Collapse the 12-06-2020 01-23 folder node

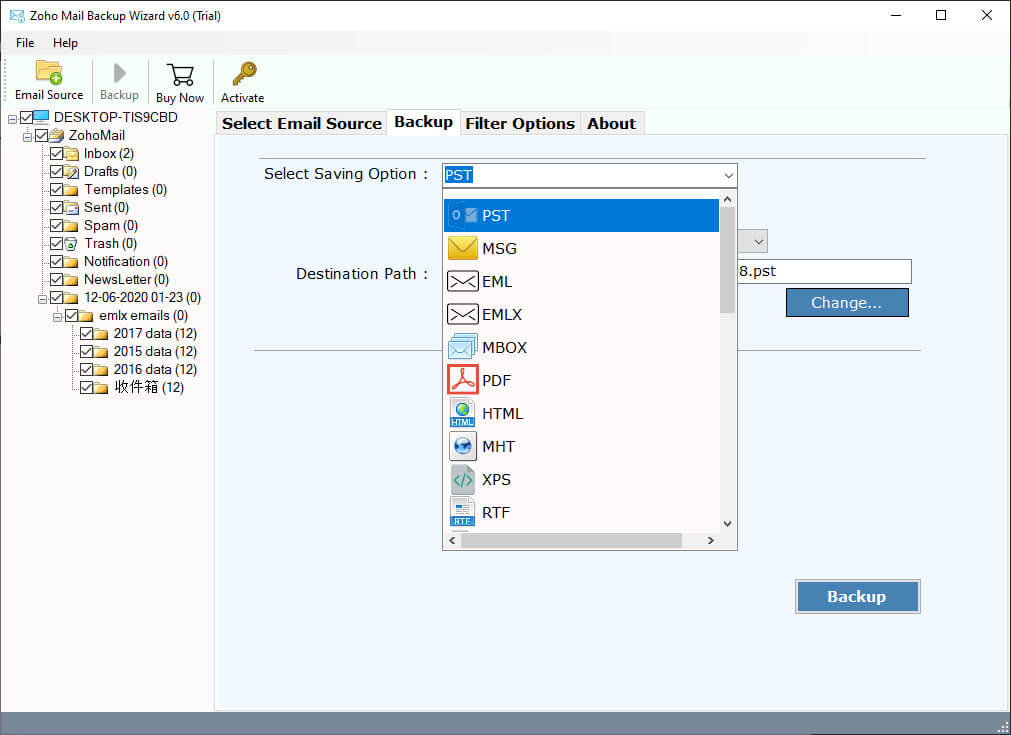tap(43, 299)
